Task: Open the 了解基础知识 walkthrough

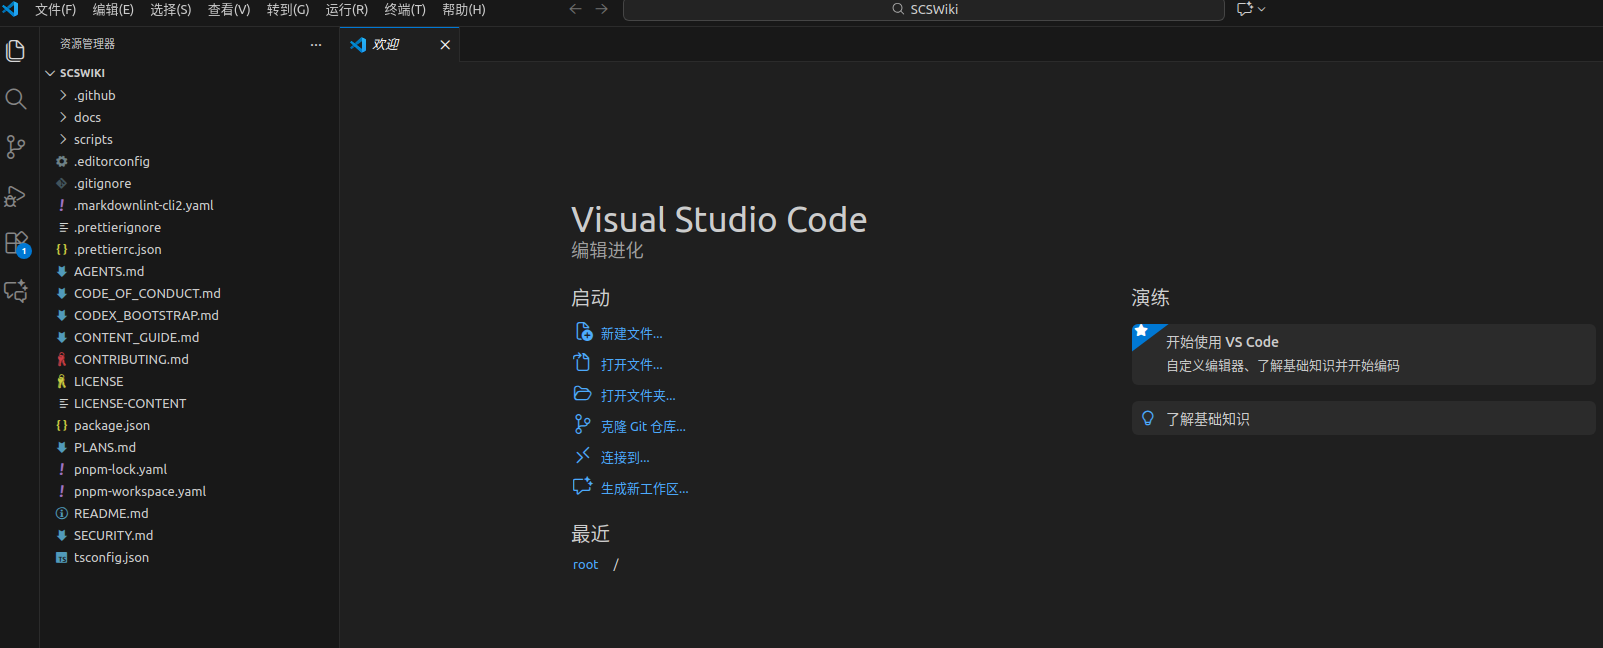Action: tap(1363, 419)
